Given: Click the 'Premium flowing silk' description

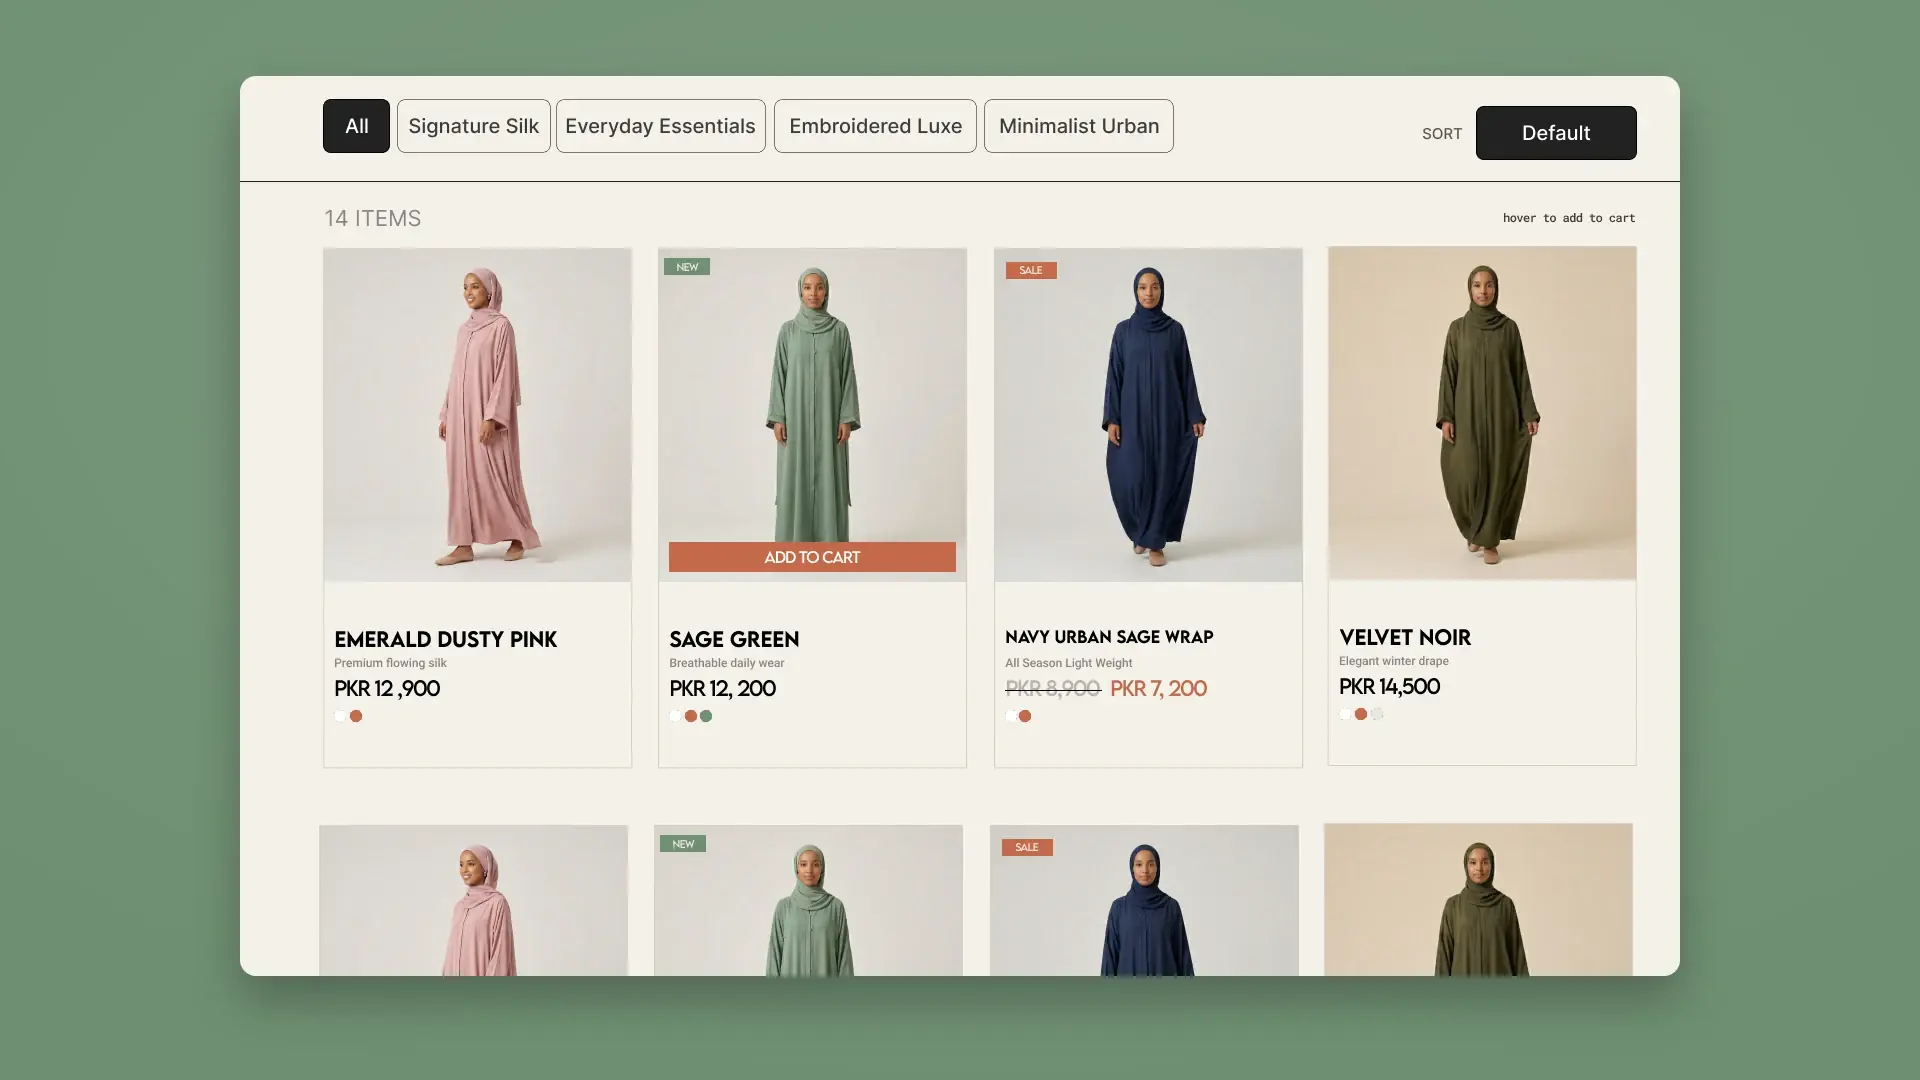Looking at the screenshot, I should (390, 663).
